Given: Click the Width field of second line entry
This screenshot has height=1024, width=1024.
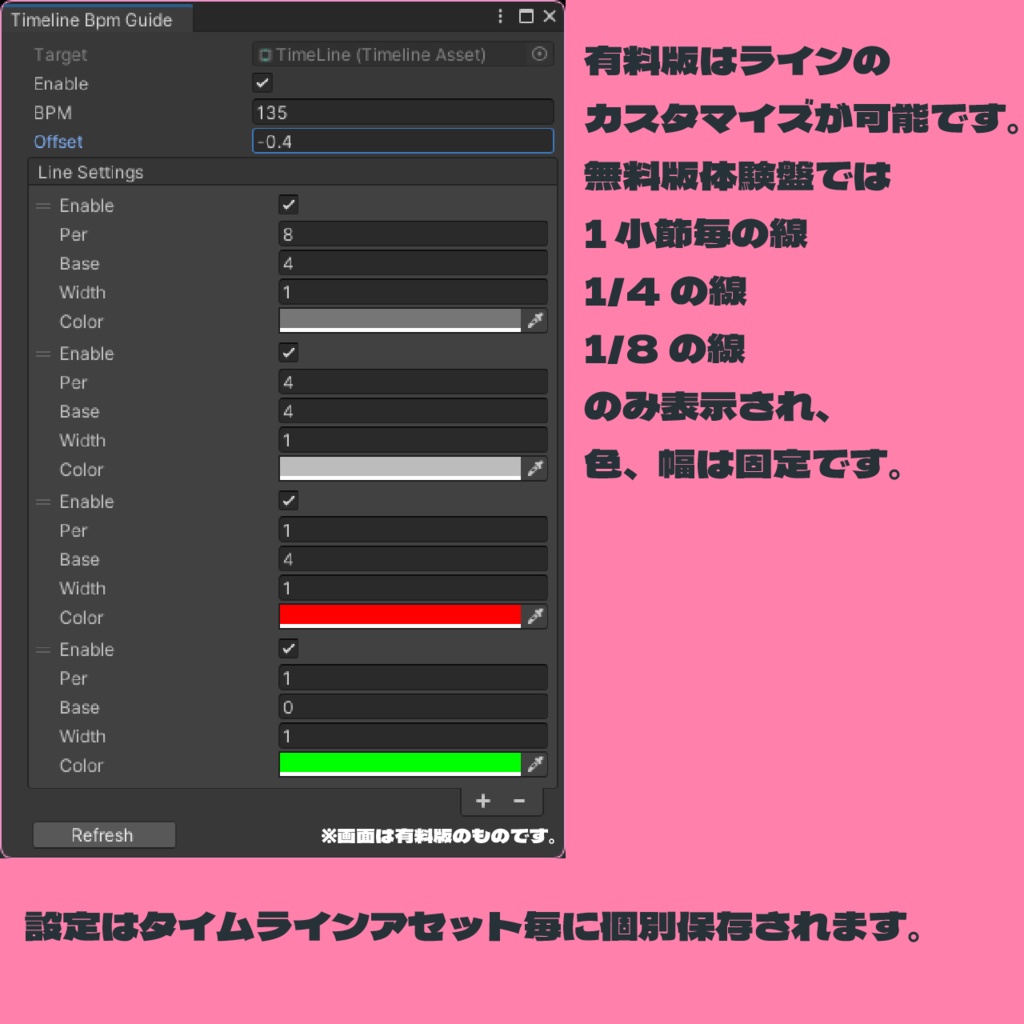Looking at the screenshot, I should (x=413, y=440).
